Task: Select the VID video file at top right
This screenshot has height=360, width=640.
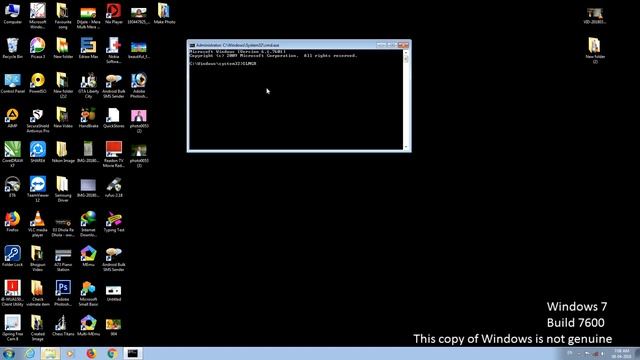Action: [594, 16]
